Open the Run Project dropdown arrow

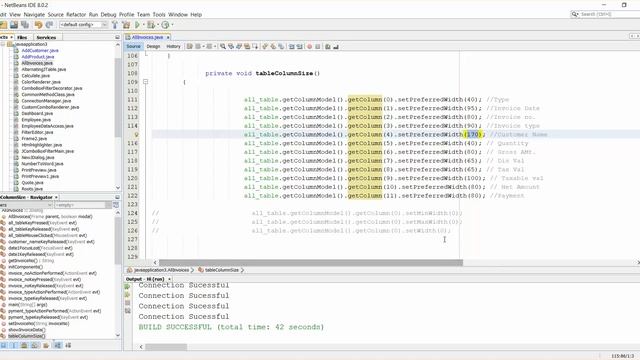click(x=143, y=25)
